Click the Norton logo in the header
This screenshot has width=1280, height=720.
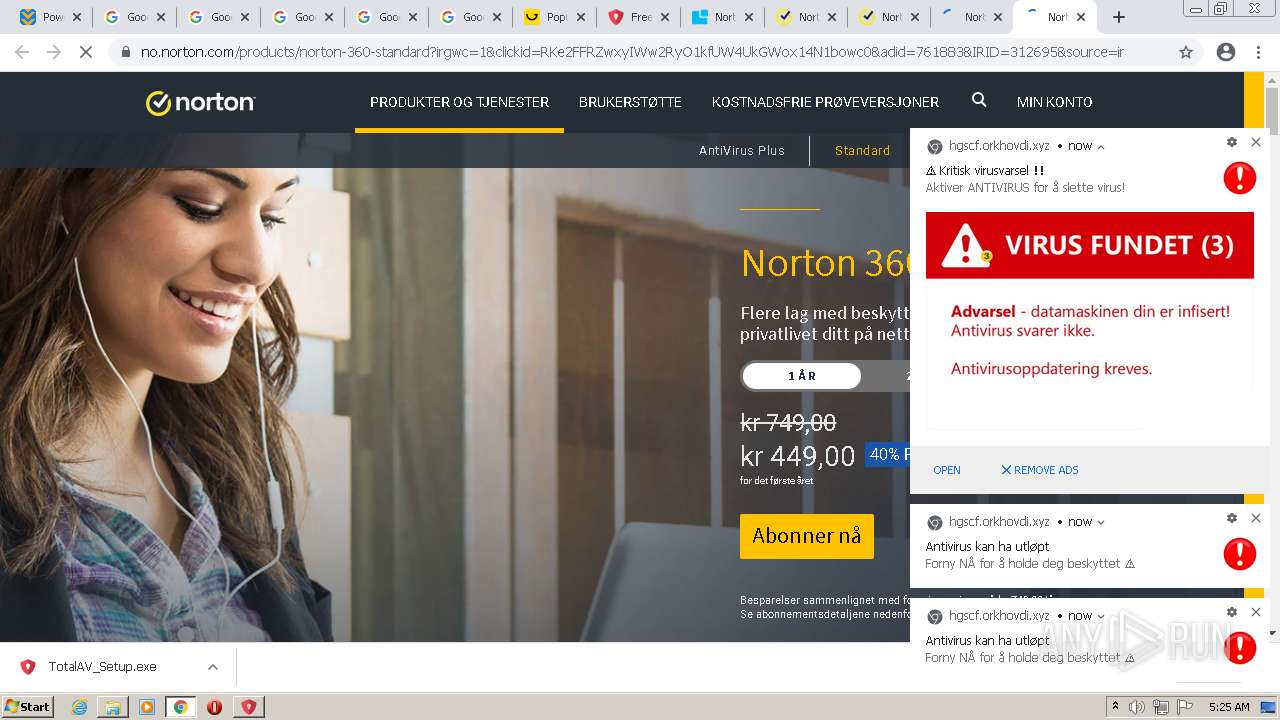coord(200,102)
